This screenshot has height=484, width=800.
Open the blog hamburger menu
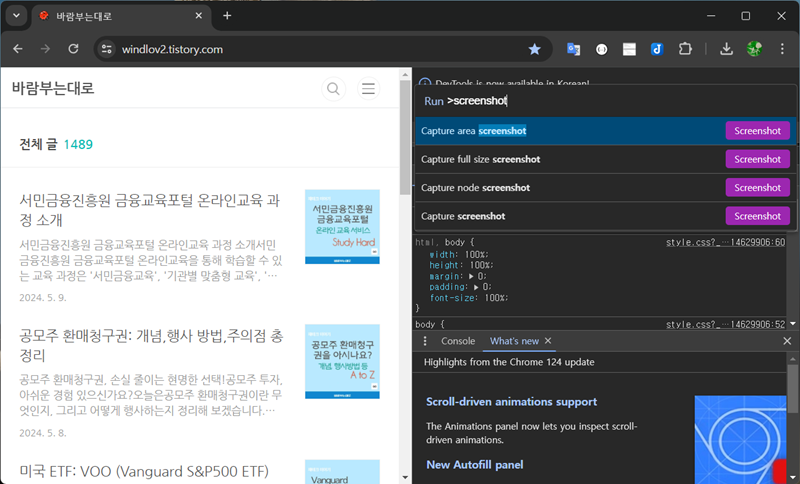point(368,89)
